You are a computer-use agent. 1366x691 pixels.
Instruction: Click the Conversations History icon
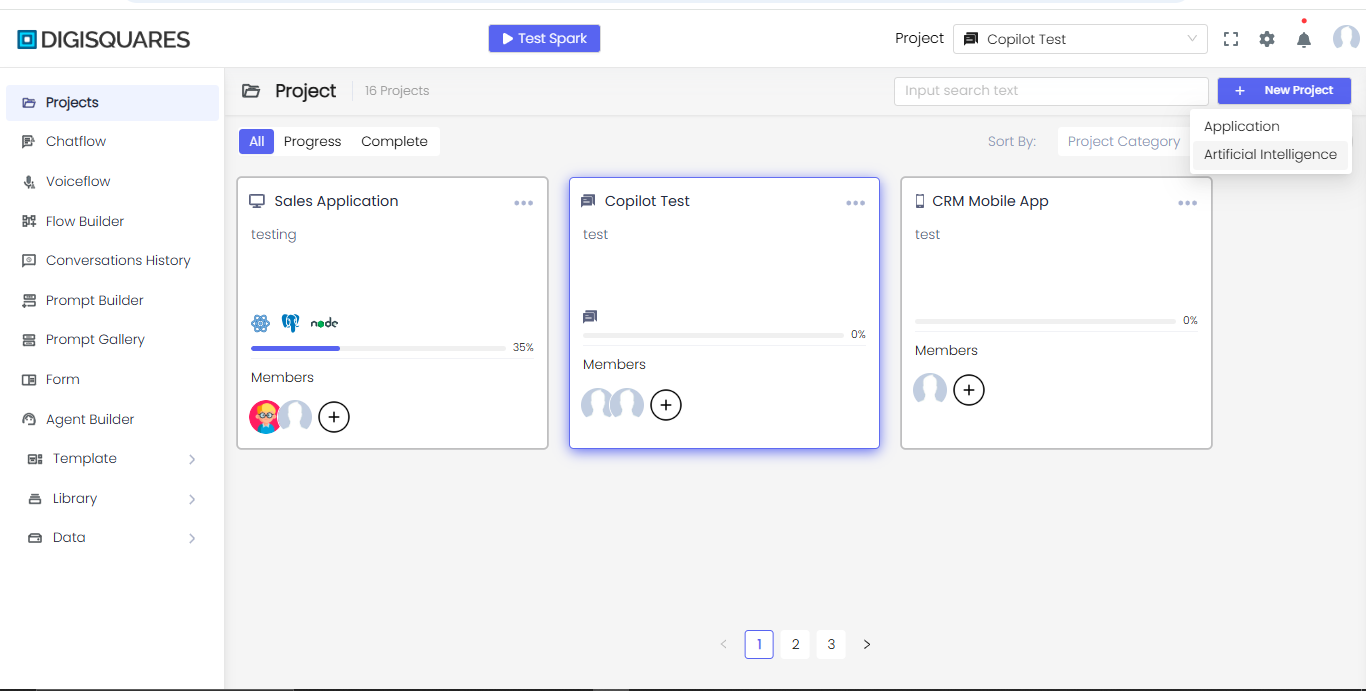tap(29, 261)
